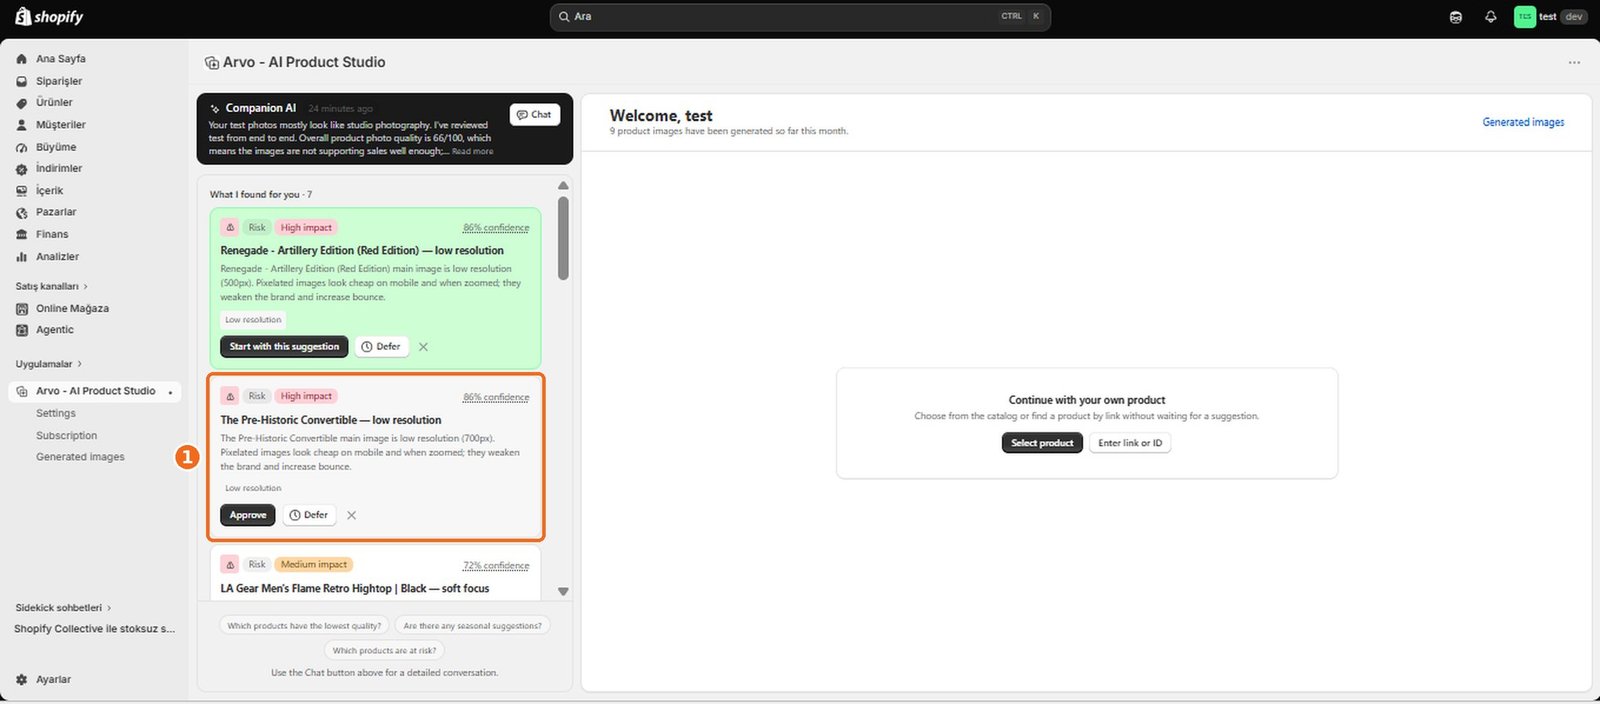Click suggestions scrollbar down arrow
The width and height of the screenshot is (1600, 704).
[563, 591]
